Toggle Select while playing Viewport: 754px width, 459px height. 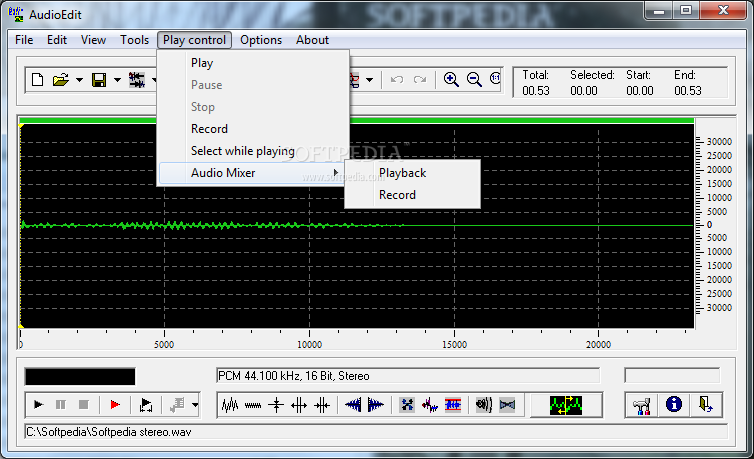[x=253, y=151]
